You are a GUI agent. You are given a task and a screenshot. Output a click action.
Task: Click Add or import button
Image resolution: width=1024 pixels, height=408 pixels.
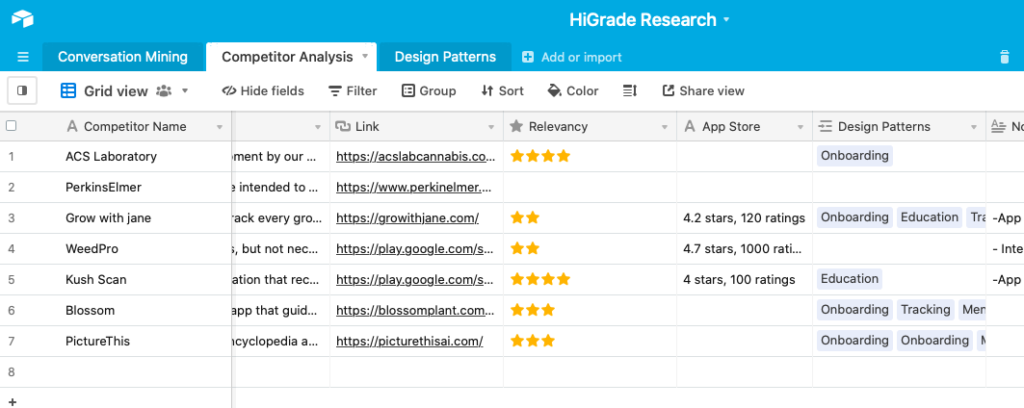pyautogui.click(x=572, y=57)
